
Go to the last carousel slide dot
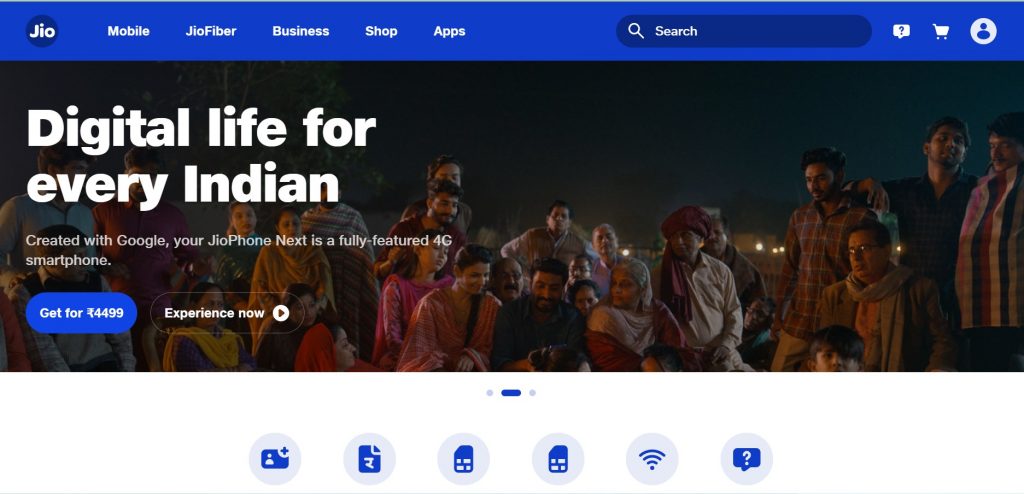click(532, 393)
